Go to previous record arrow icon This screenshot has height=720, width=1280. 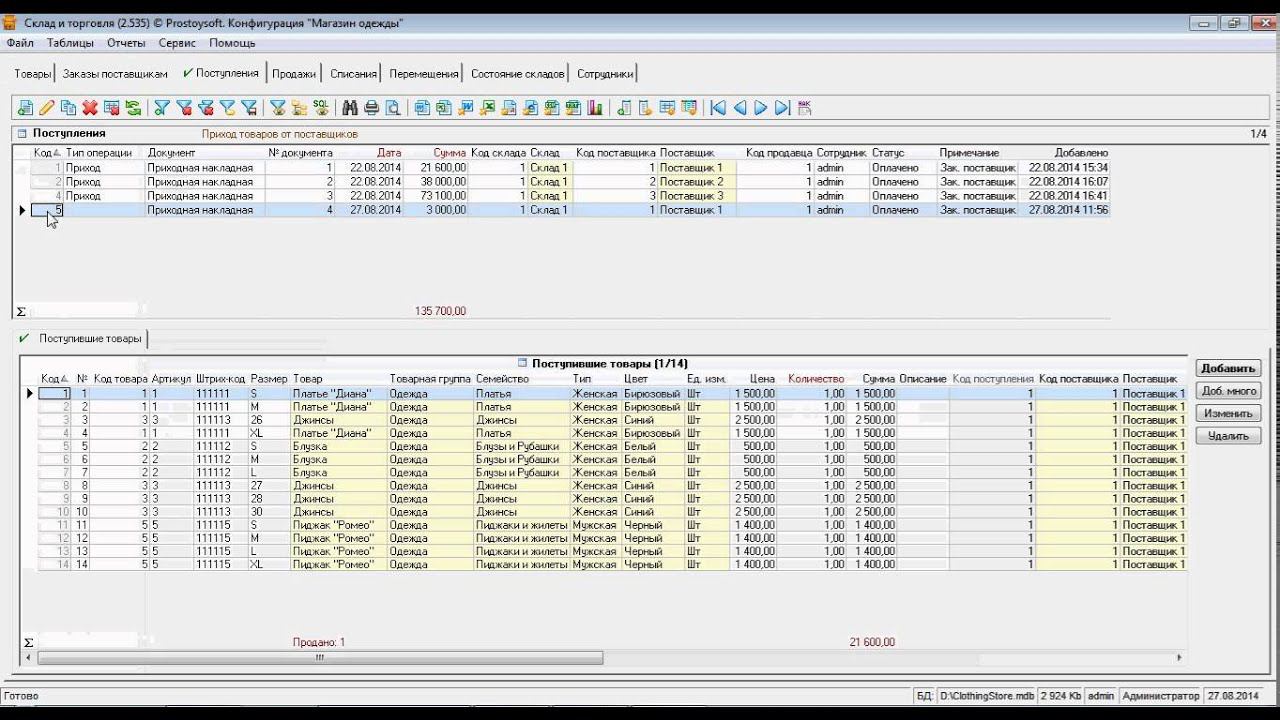740,108
